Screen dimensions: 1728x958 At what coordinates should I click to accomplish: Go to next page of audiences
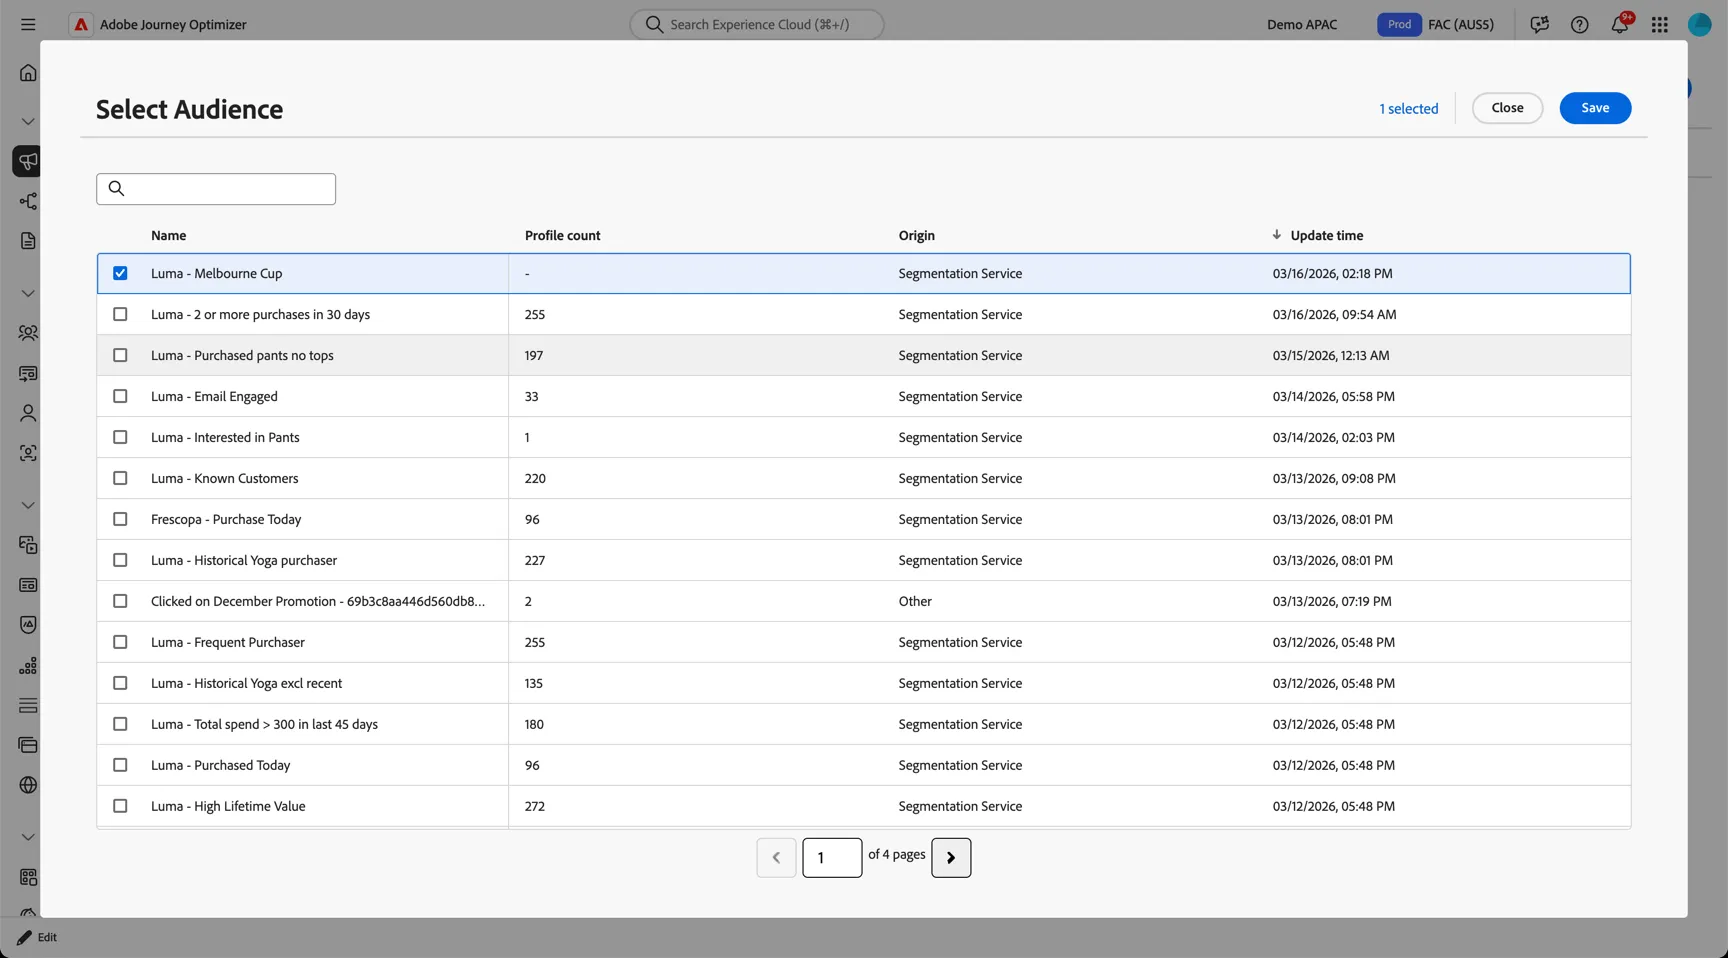pos(951,858)
